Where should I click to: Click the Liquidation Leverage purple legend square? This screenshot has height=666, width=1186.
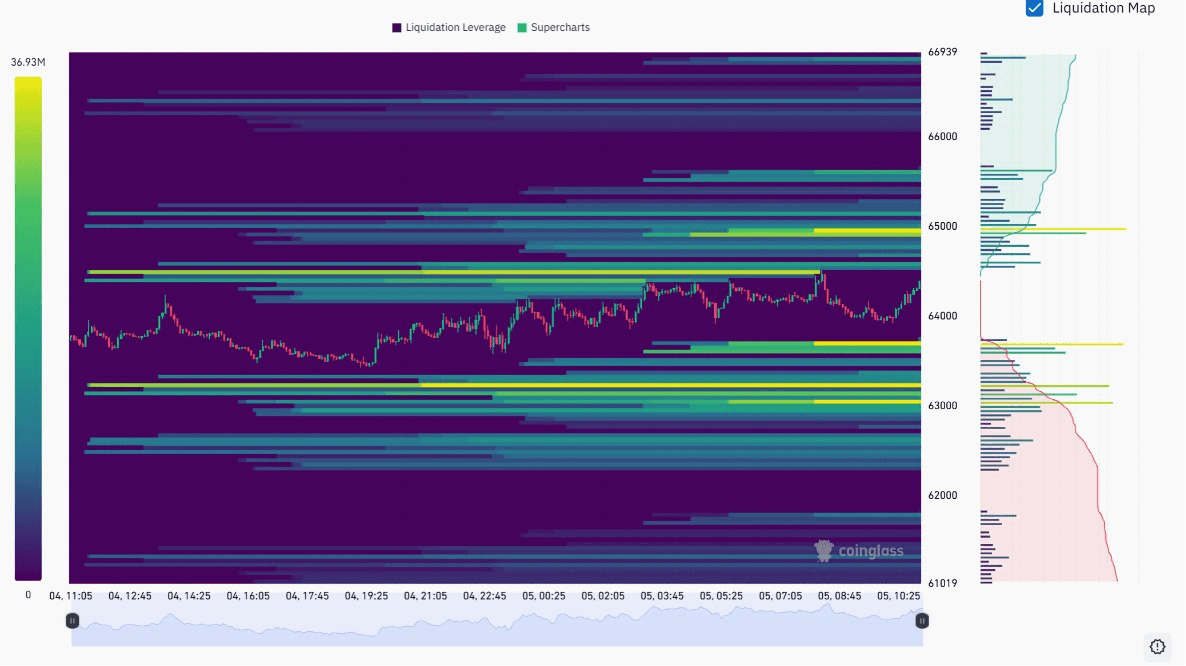pyautogui.click(x=396, y=27)
